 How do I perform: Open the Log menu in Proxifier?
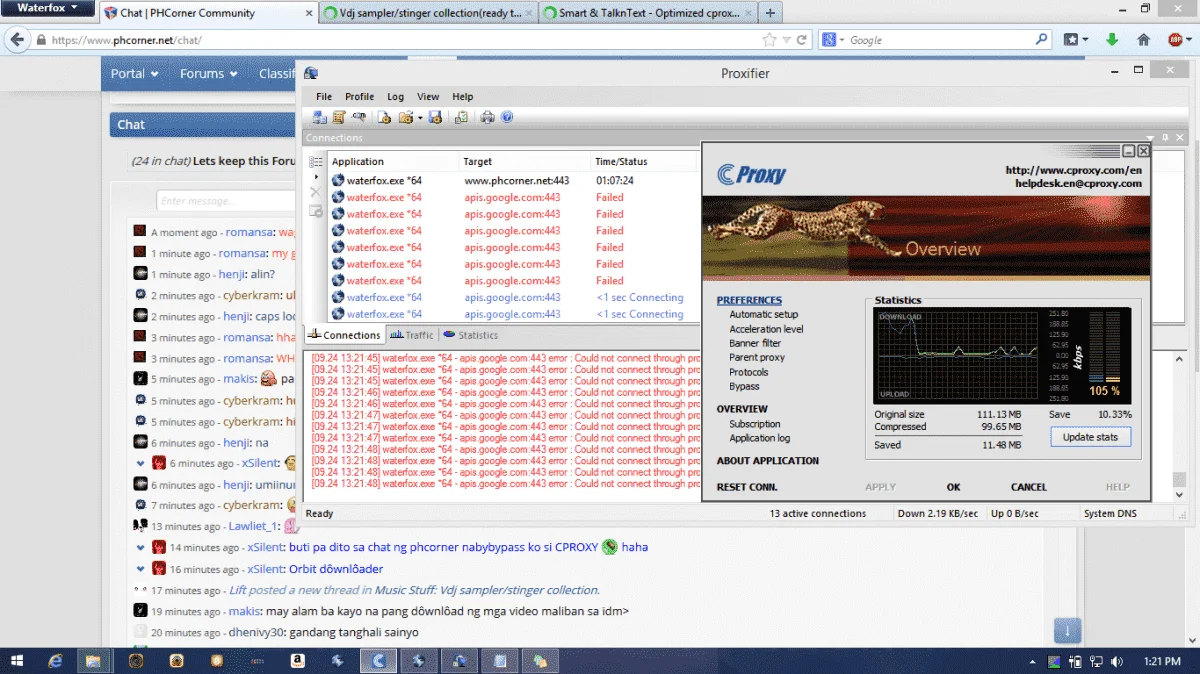396,97
